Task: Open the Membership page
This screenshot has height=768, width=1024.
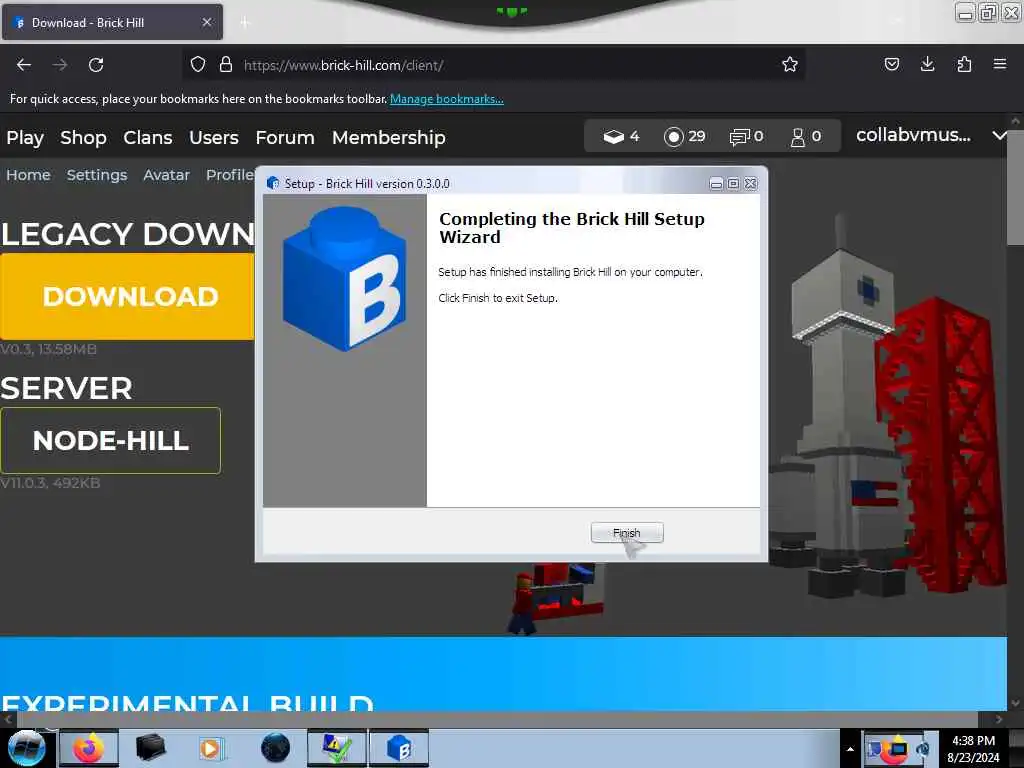Action: [x=389, y=137]
